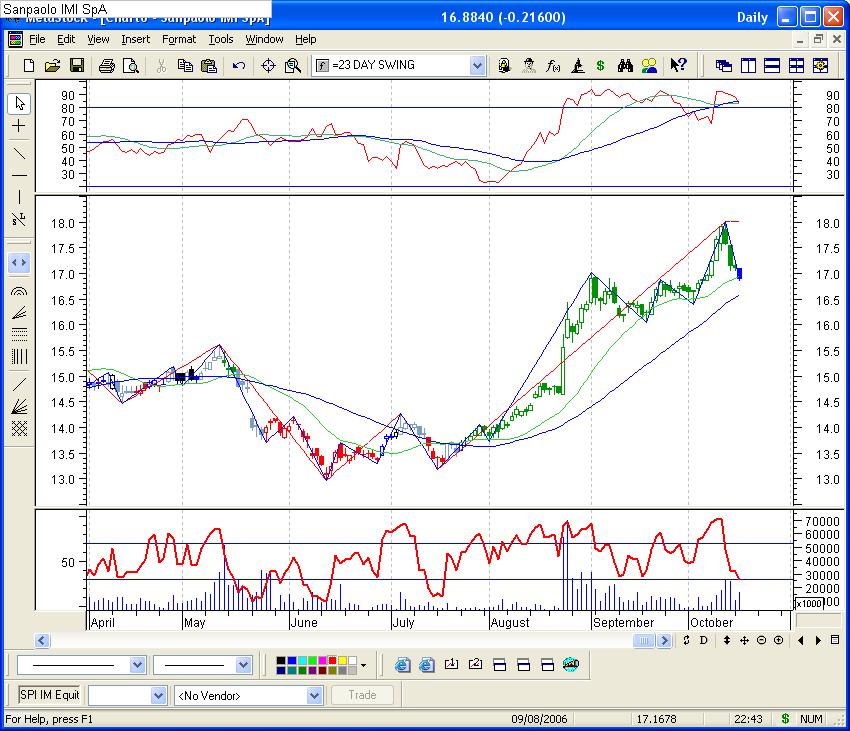Open the first line style dropdown
850x731 pixels.
click(137, 665)
